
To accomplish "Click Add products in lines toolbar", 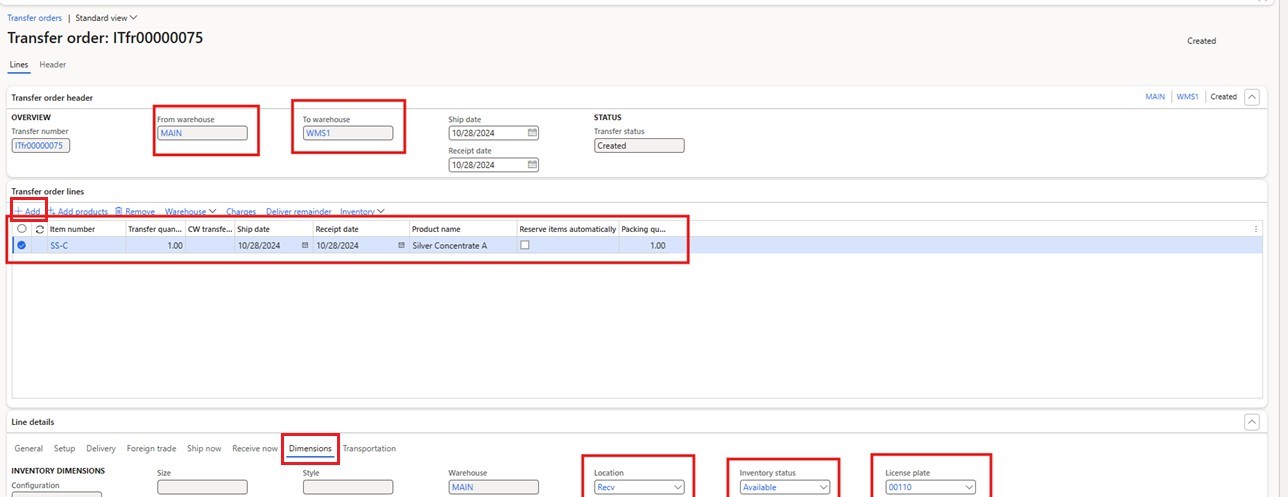I will pos(78,212).
